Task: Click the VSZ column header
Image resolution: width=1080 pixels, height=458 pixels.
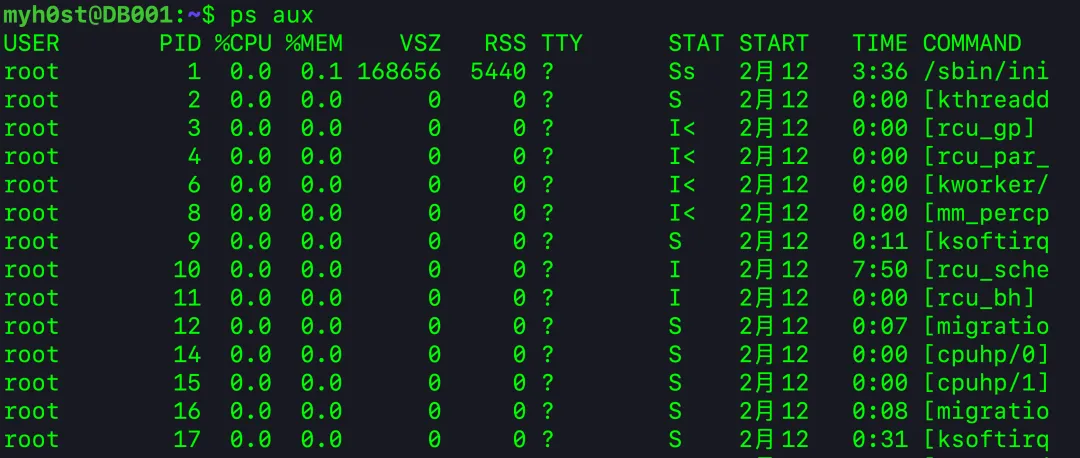Action: 420,43
